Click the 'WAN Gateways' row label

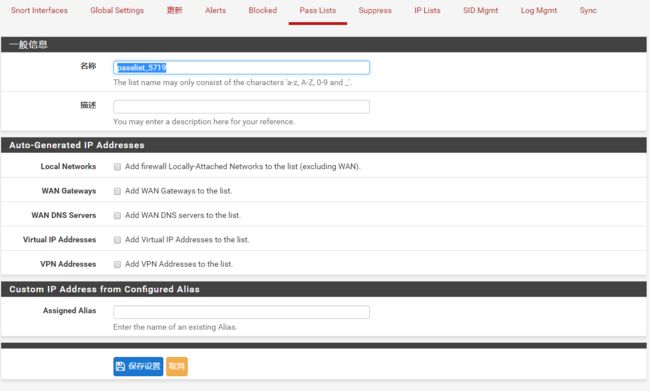[x=69, y=191]
